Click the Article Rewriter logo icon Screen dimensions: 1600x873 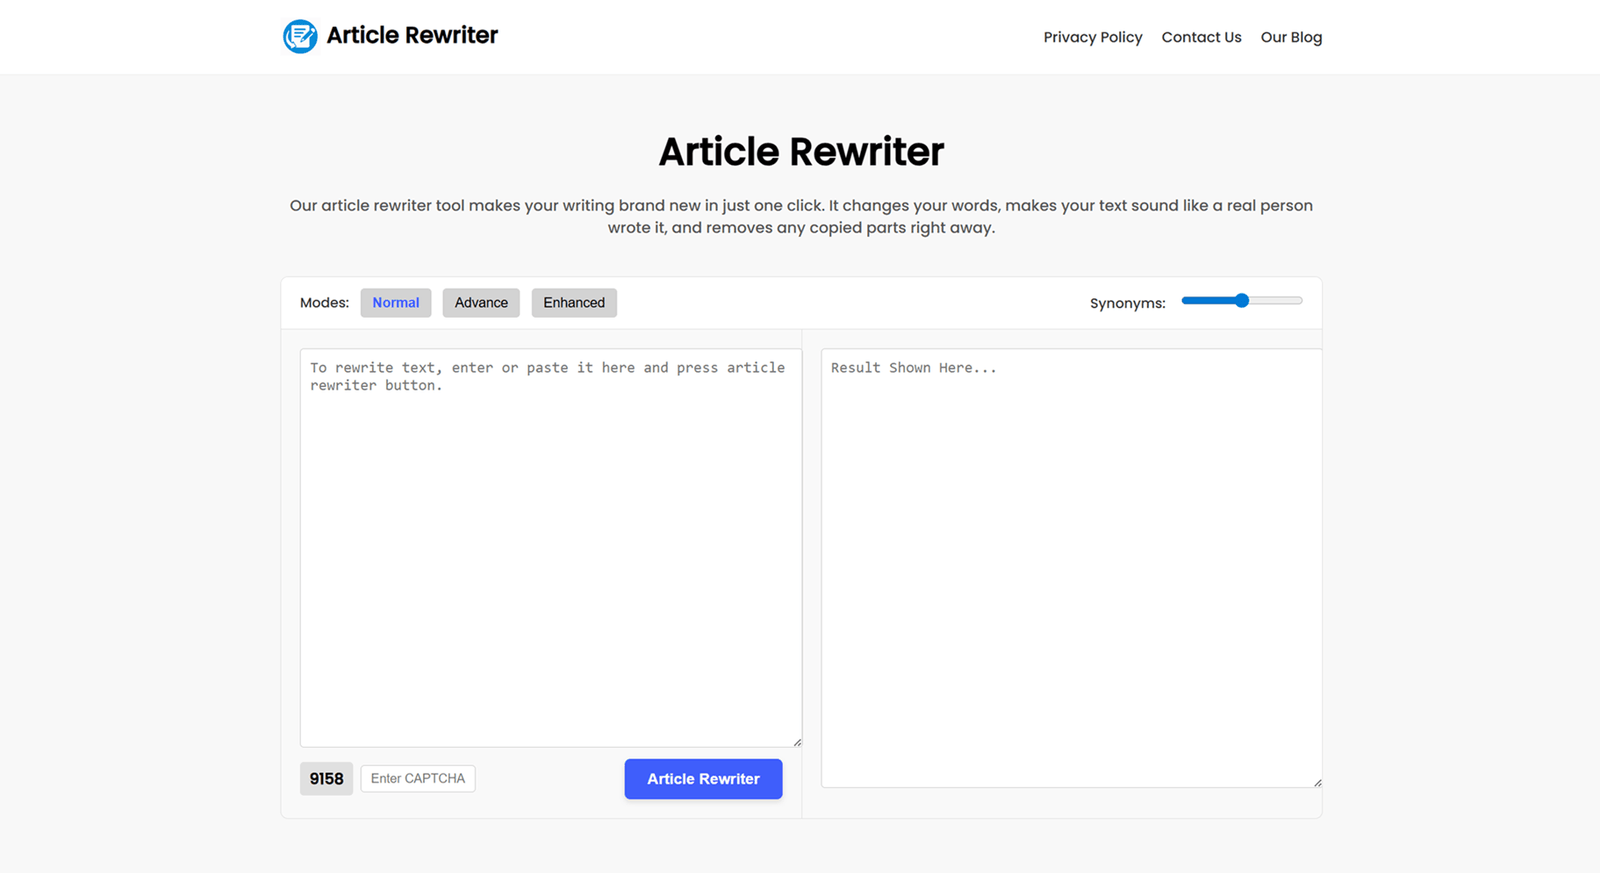click(x=300, y=36)
